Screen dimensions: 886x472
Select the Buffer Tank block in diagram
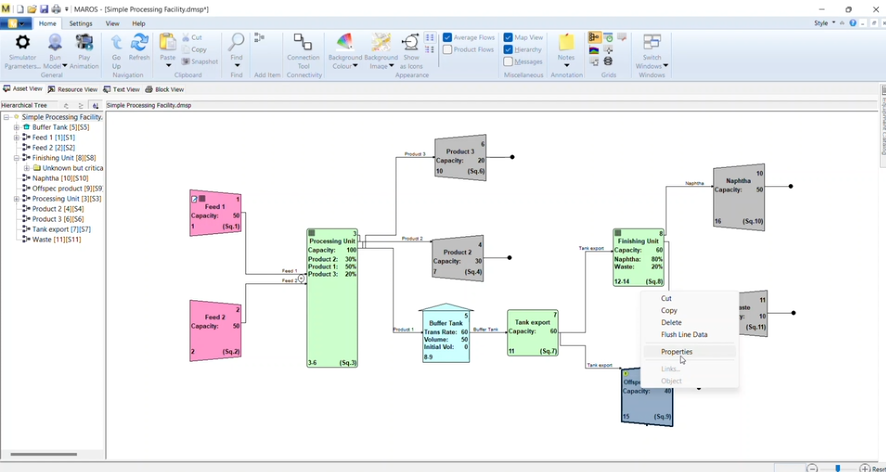(446, 334)
